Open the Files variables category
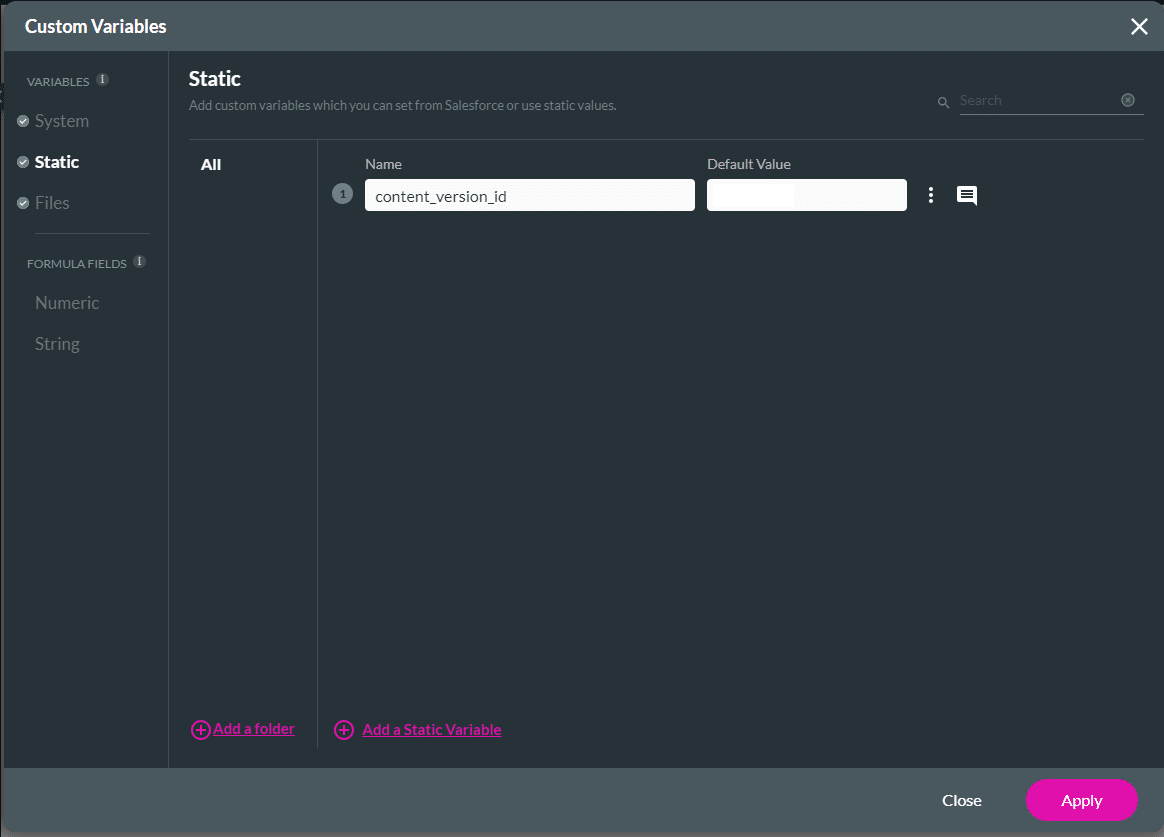The height and width of the screenshot is (837, 1164). tap(52, 203)
